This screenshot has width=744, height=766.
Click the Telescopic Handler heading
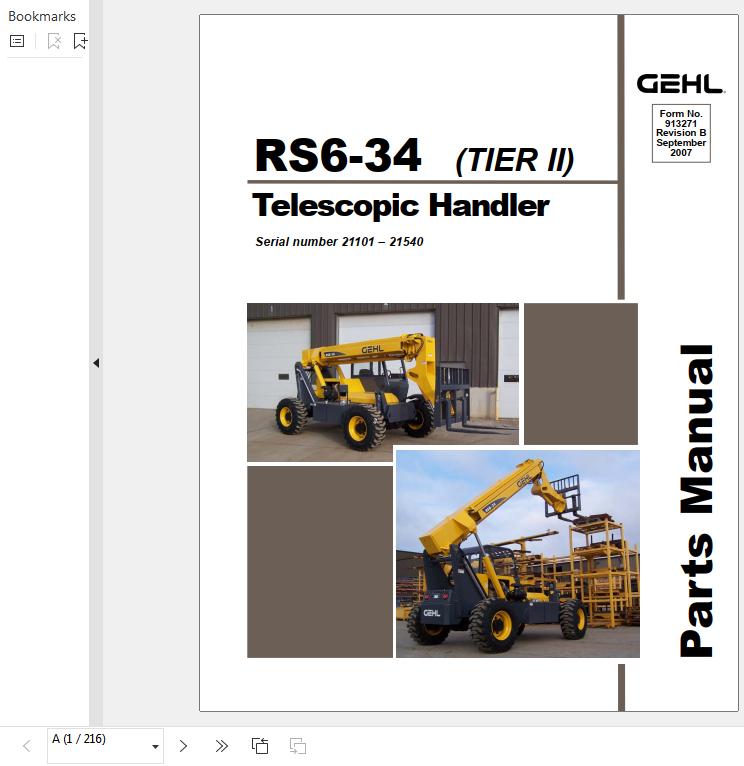coord(401,206)
